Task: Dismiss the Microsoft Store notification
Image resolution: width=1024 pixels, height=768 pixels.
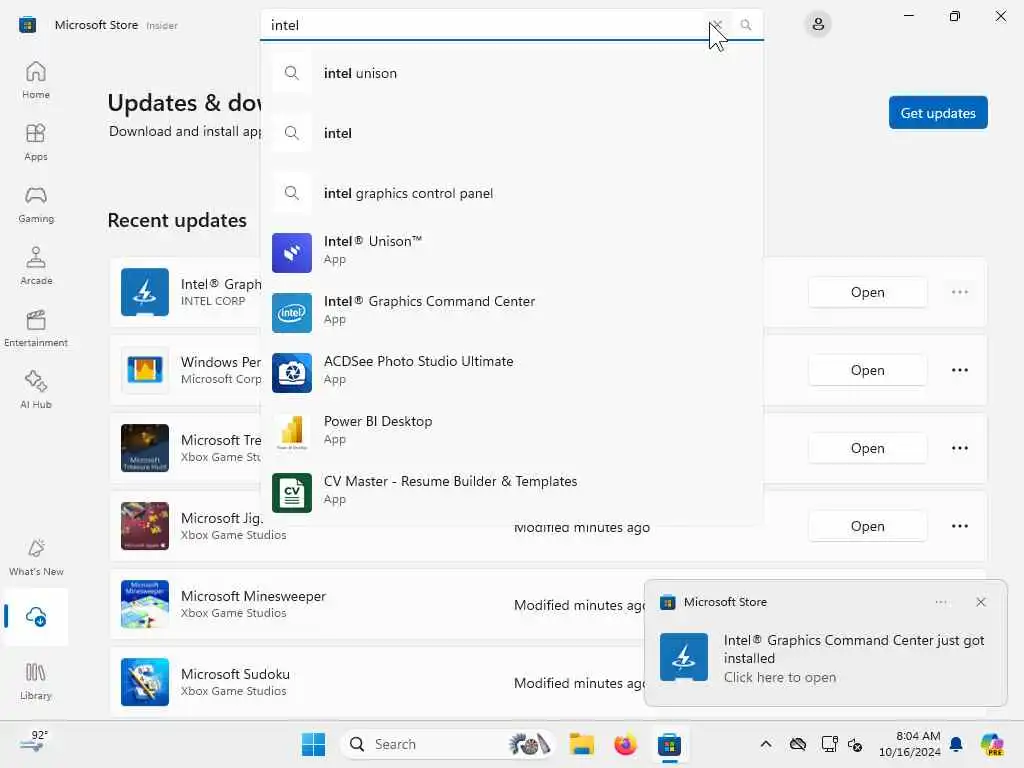Action: pos(980,602)
